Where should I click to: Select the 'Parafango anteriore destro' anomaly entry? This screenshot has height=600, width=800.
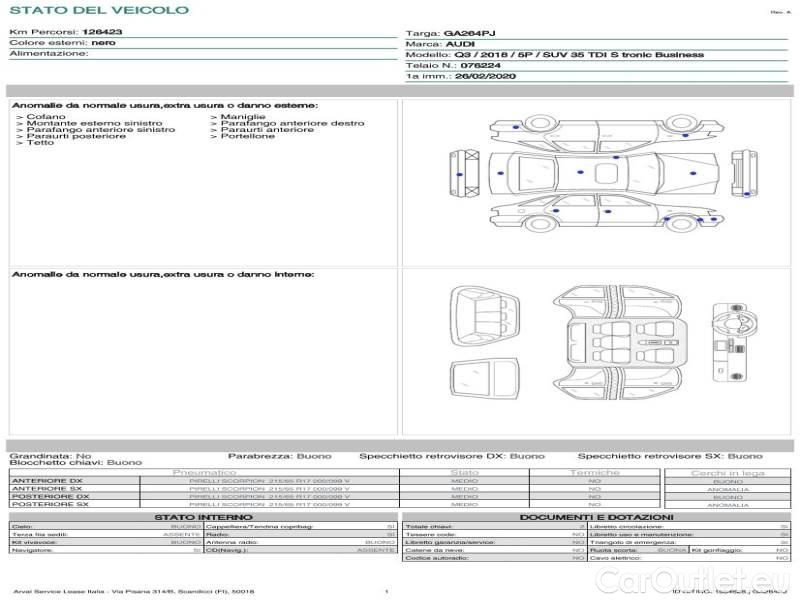click(292, 123)
